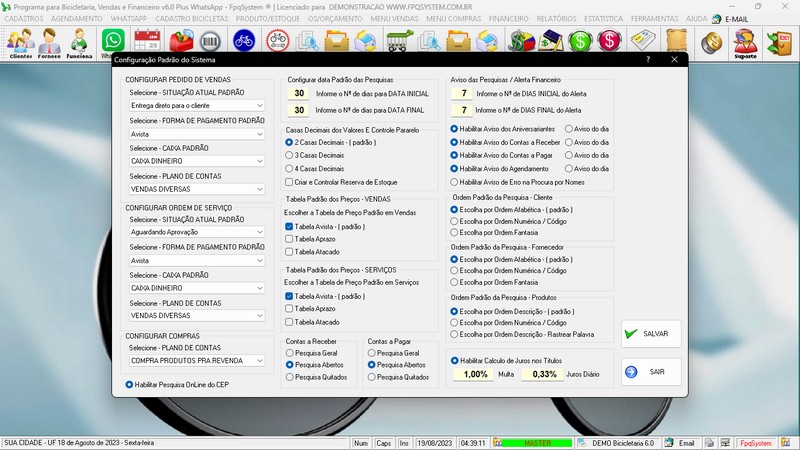Open sales SITUAÇÃO ATUAL 'Entrega direto para o cliente' dropdown
This screenshot has height=450, width=800.
coord(197,106)
